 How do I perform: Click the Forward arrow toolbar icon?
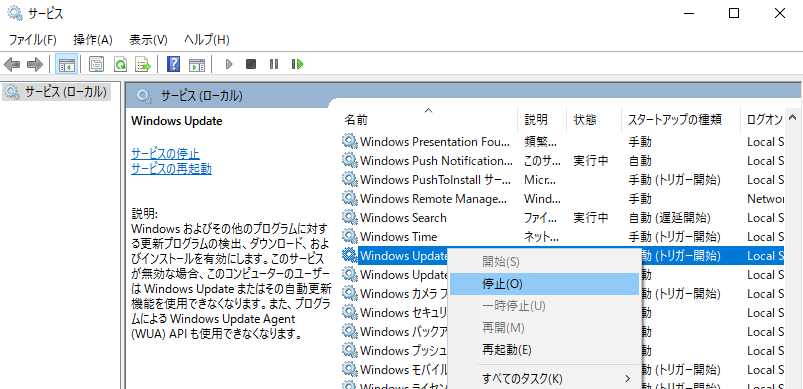34,64
